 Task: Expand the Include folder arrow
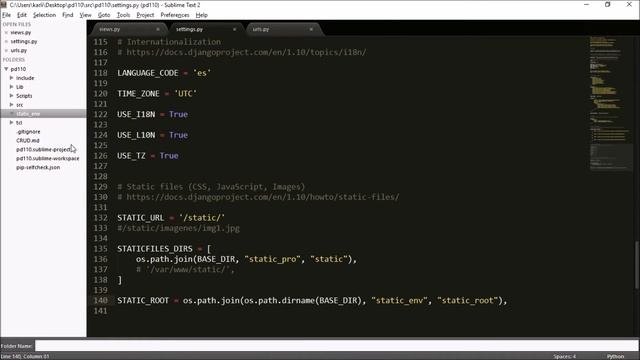(x=11, y=78)
